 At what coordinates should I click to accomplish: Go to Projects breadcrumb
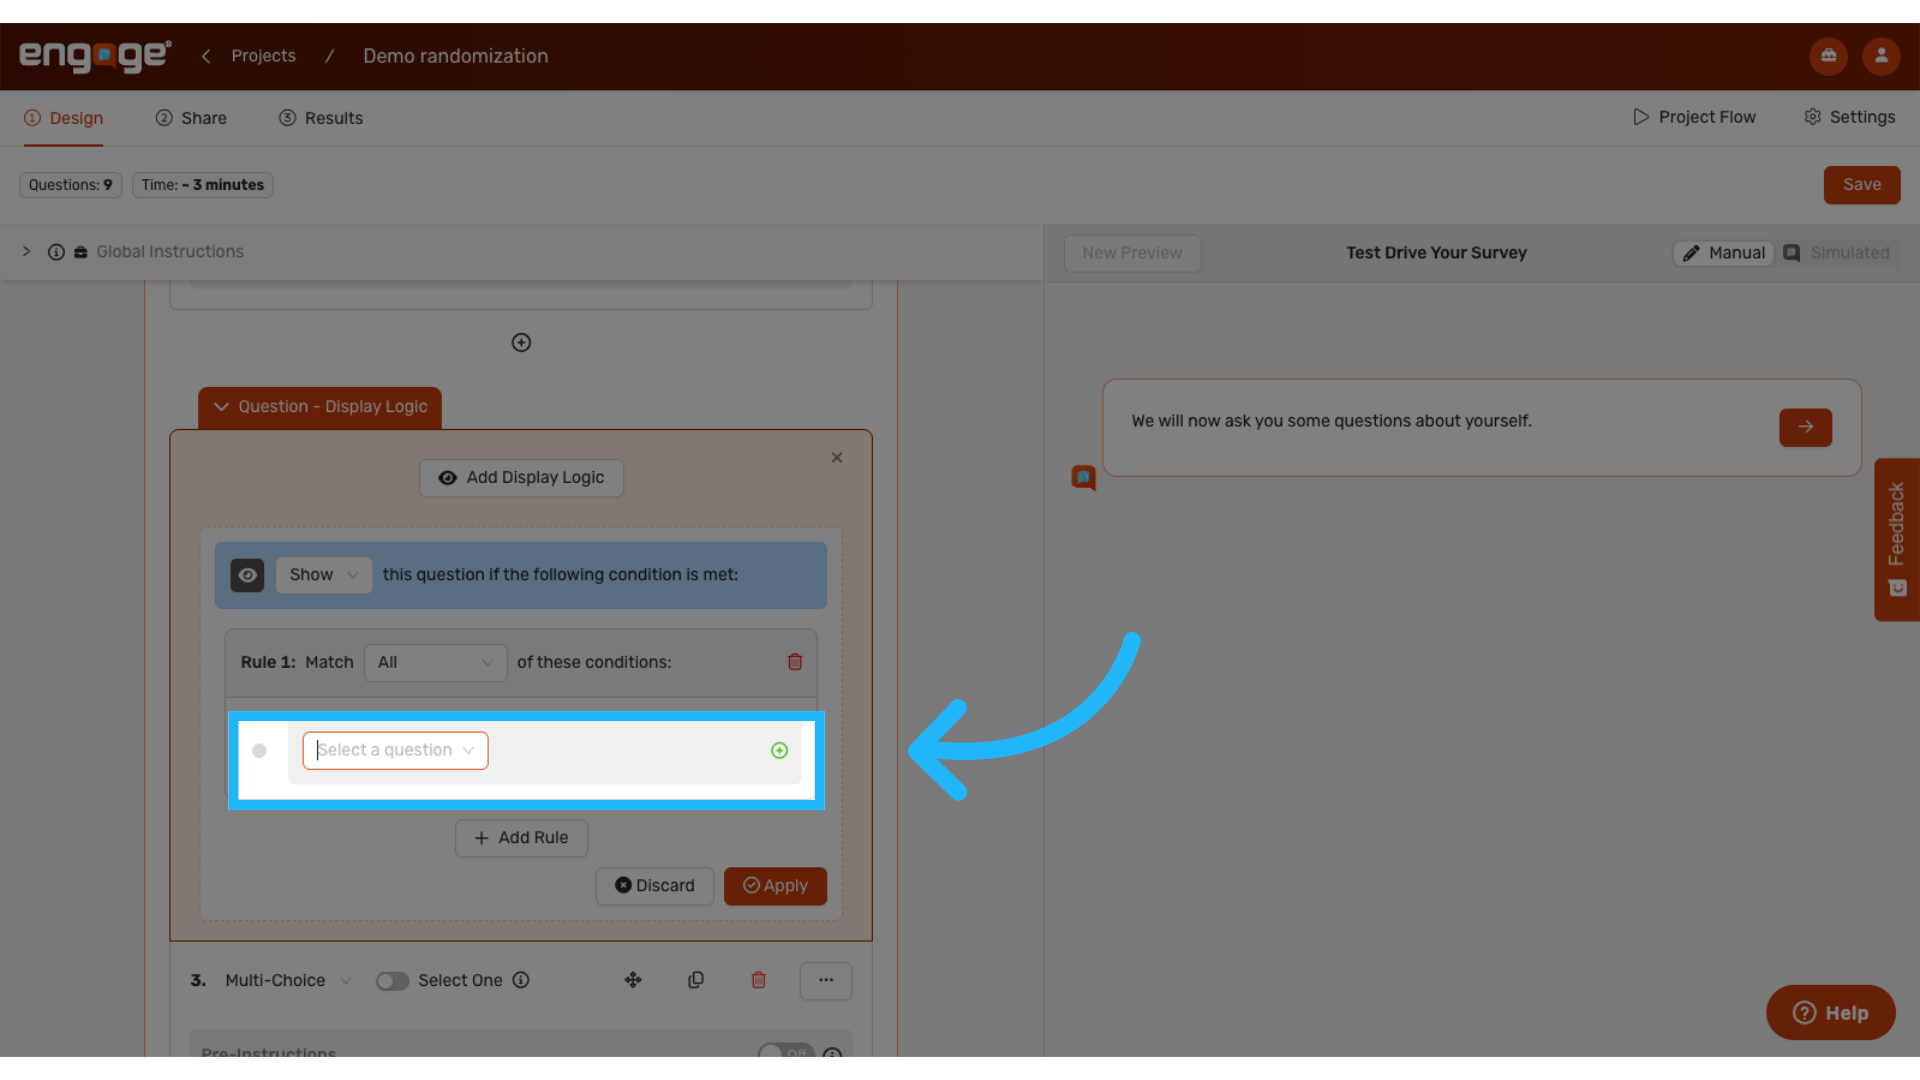pos(264,56)
